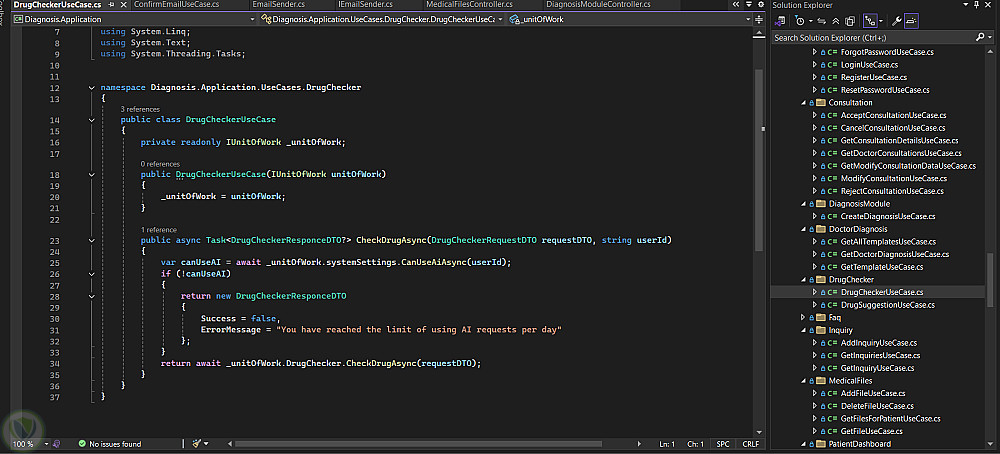Click Ln: 1 line indicator
This screenshot has width=1000, height=454.
[x=667, y=443]
